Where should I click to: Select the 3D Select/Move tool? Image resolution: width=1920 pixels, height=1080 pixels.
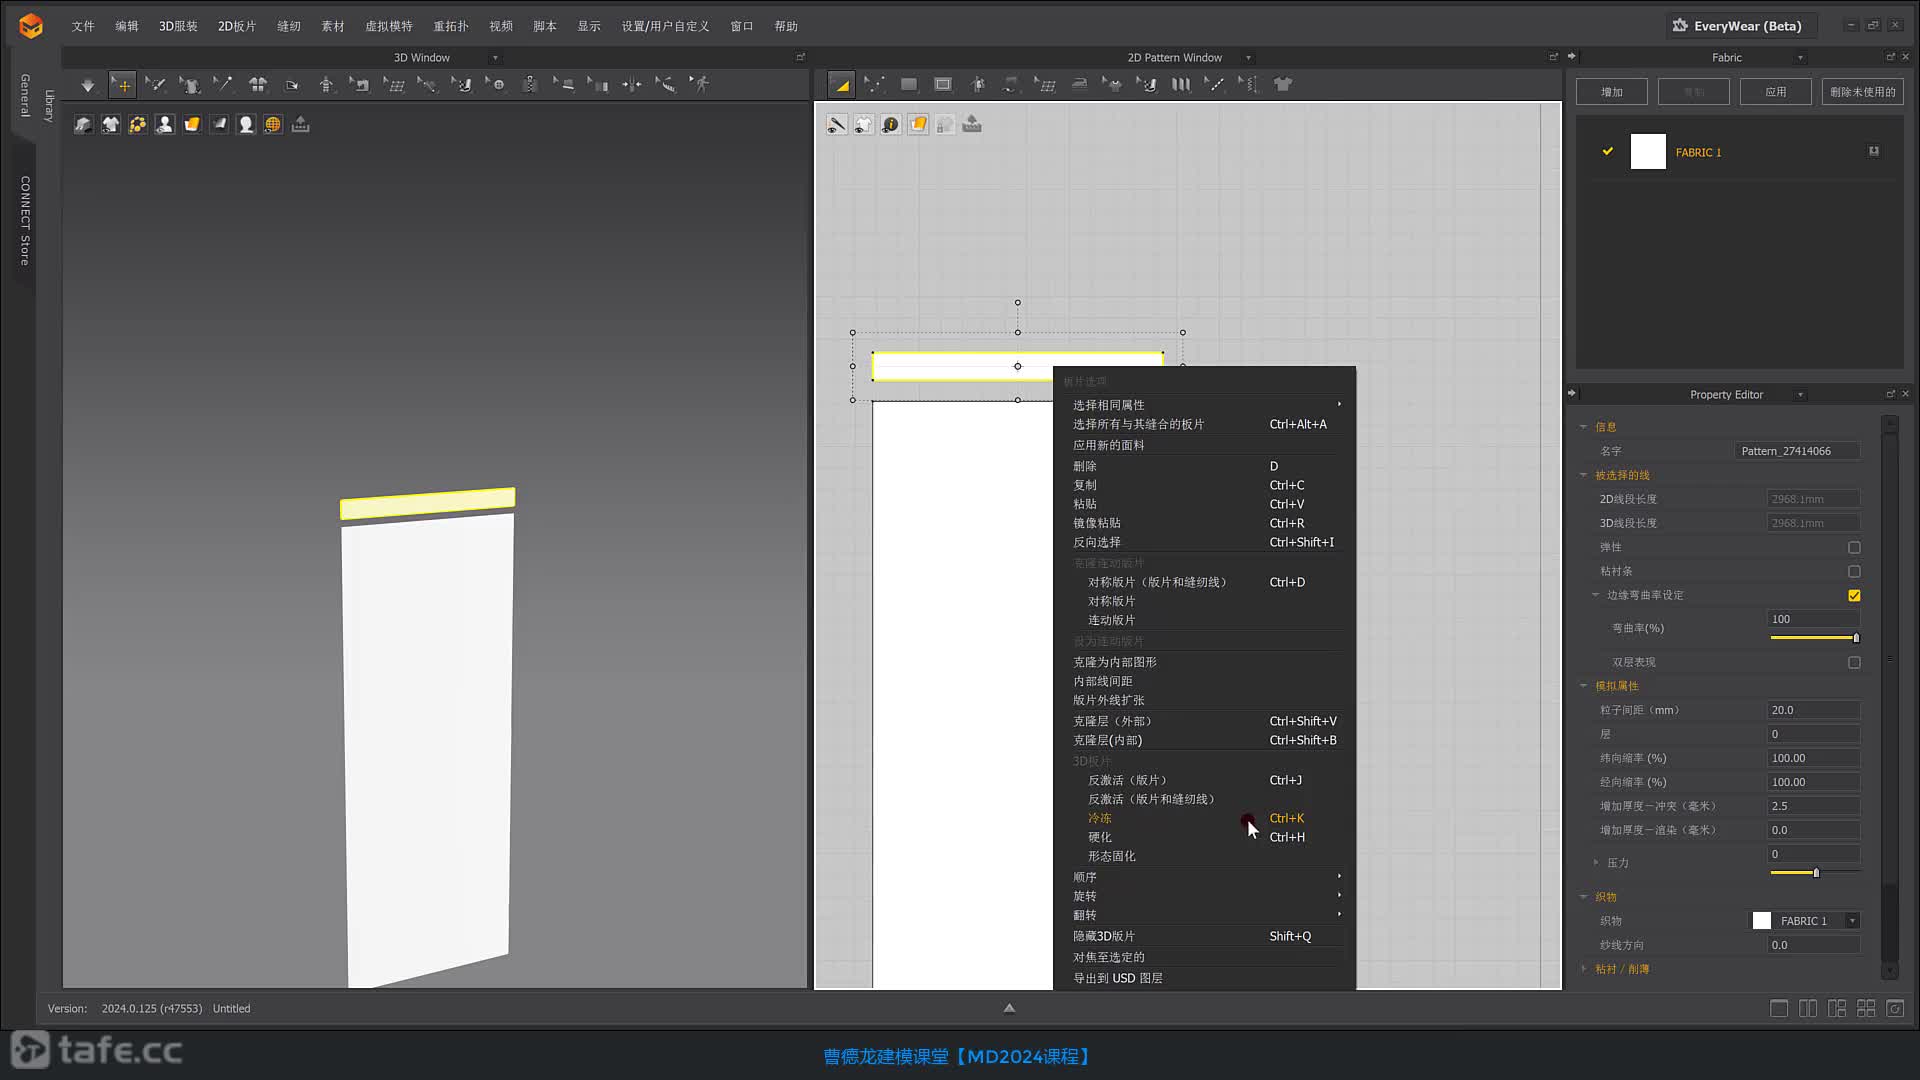122,85
